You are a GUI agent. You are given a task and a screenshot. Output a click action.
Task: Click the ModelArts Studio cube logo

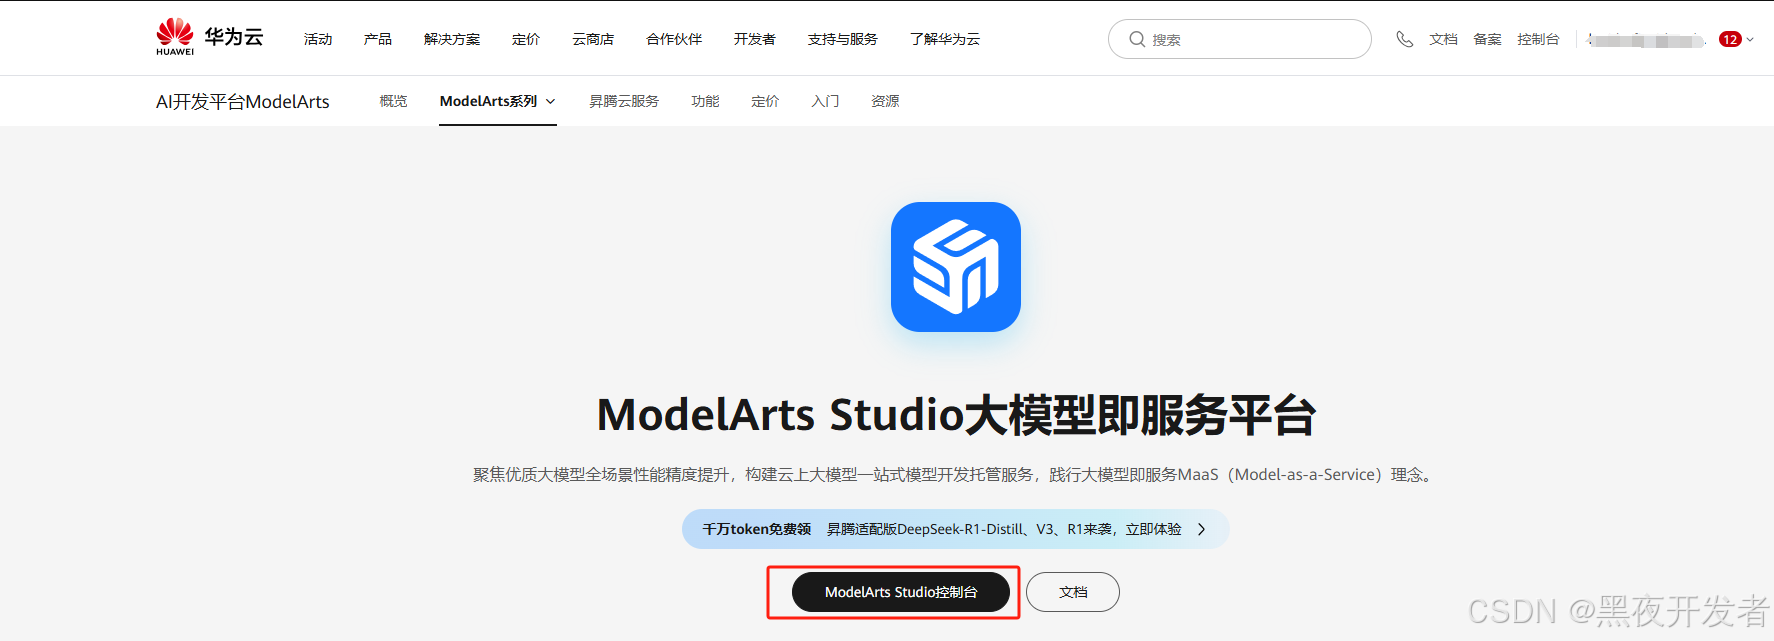coord(956,267)
